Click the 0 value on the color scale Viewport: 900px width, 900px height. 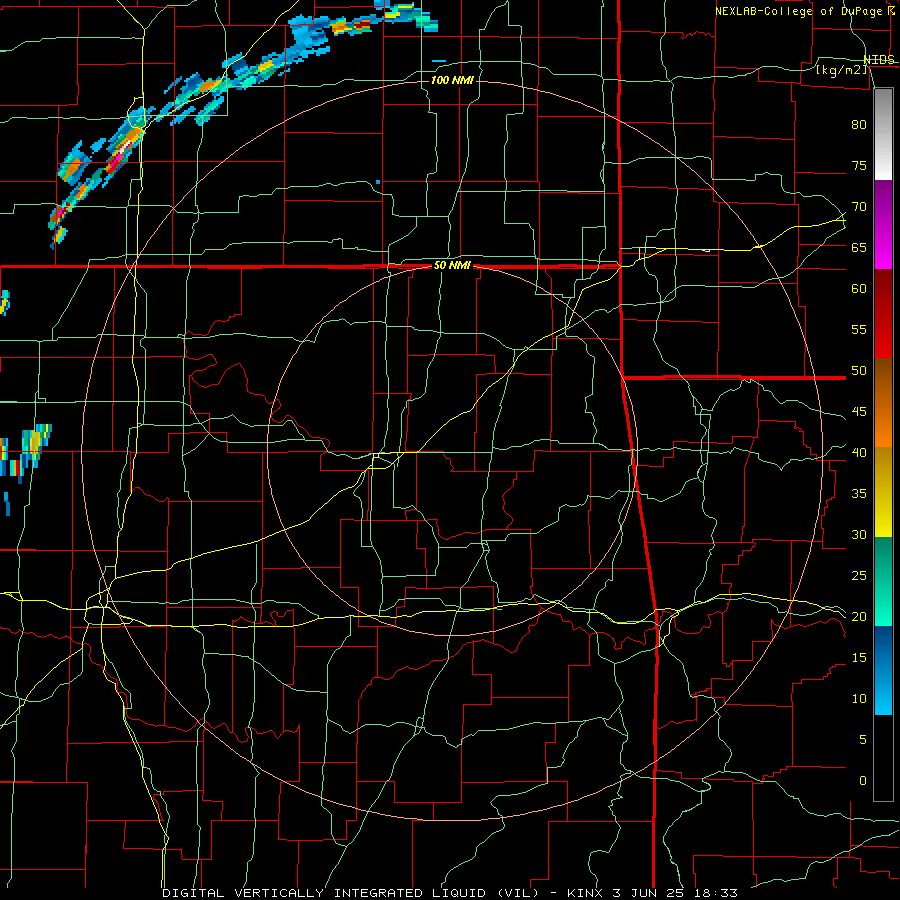coord(863,780)
